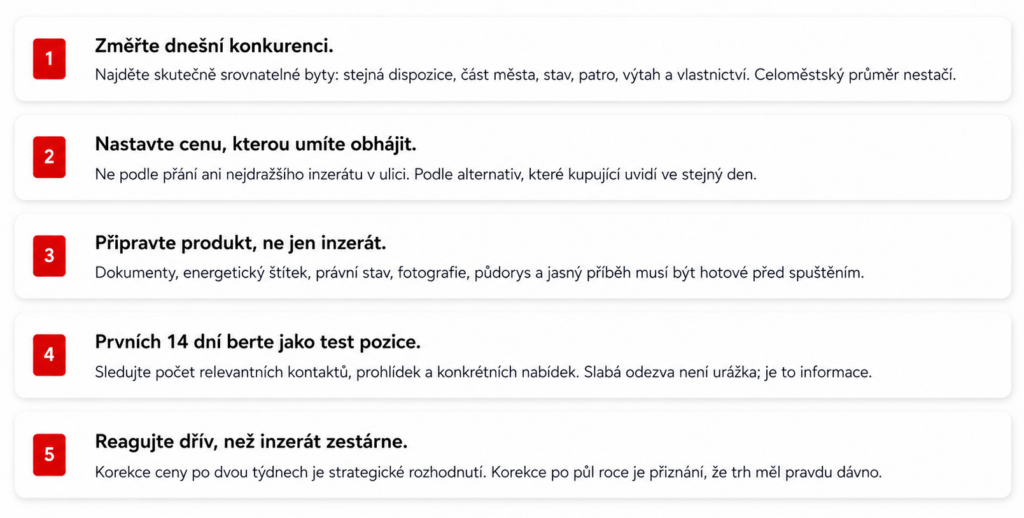Click the red number 3 badge

49,256
